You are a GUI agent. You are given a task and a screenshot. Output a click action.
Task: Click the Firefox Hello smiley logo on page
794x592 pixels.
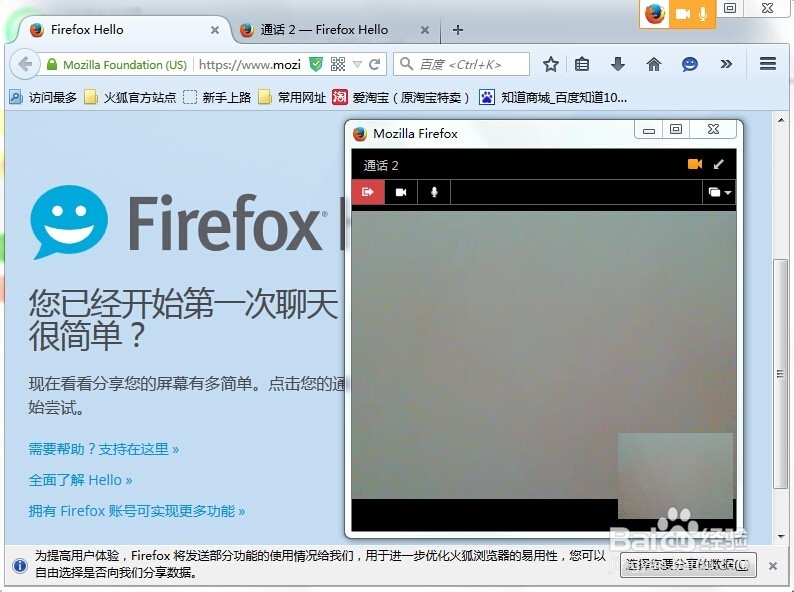point(69,222)
